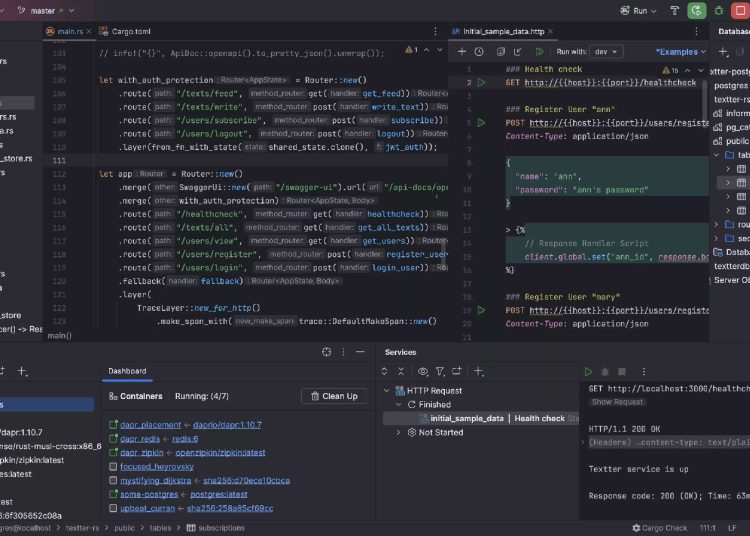
Task: Collapse the Finished node in Services tree
Action: pos(398,405)
